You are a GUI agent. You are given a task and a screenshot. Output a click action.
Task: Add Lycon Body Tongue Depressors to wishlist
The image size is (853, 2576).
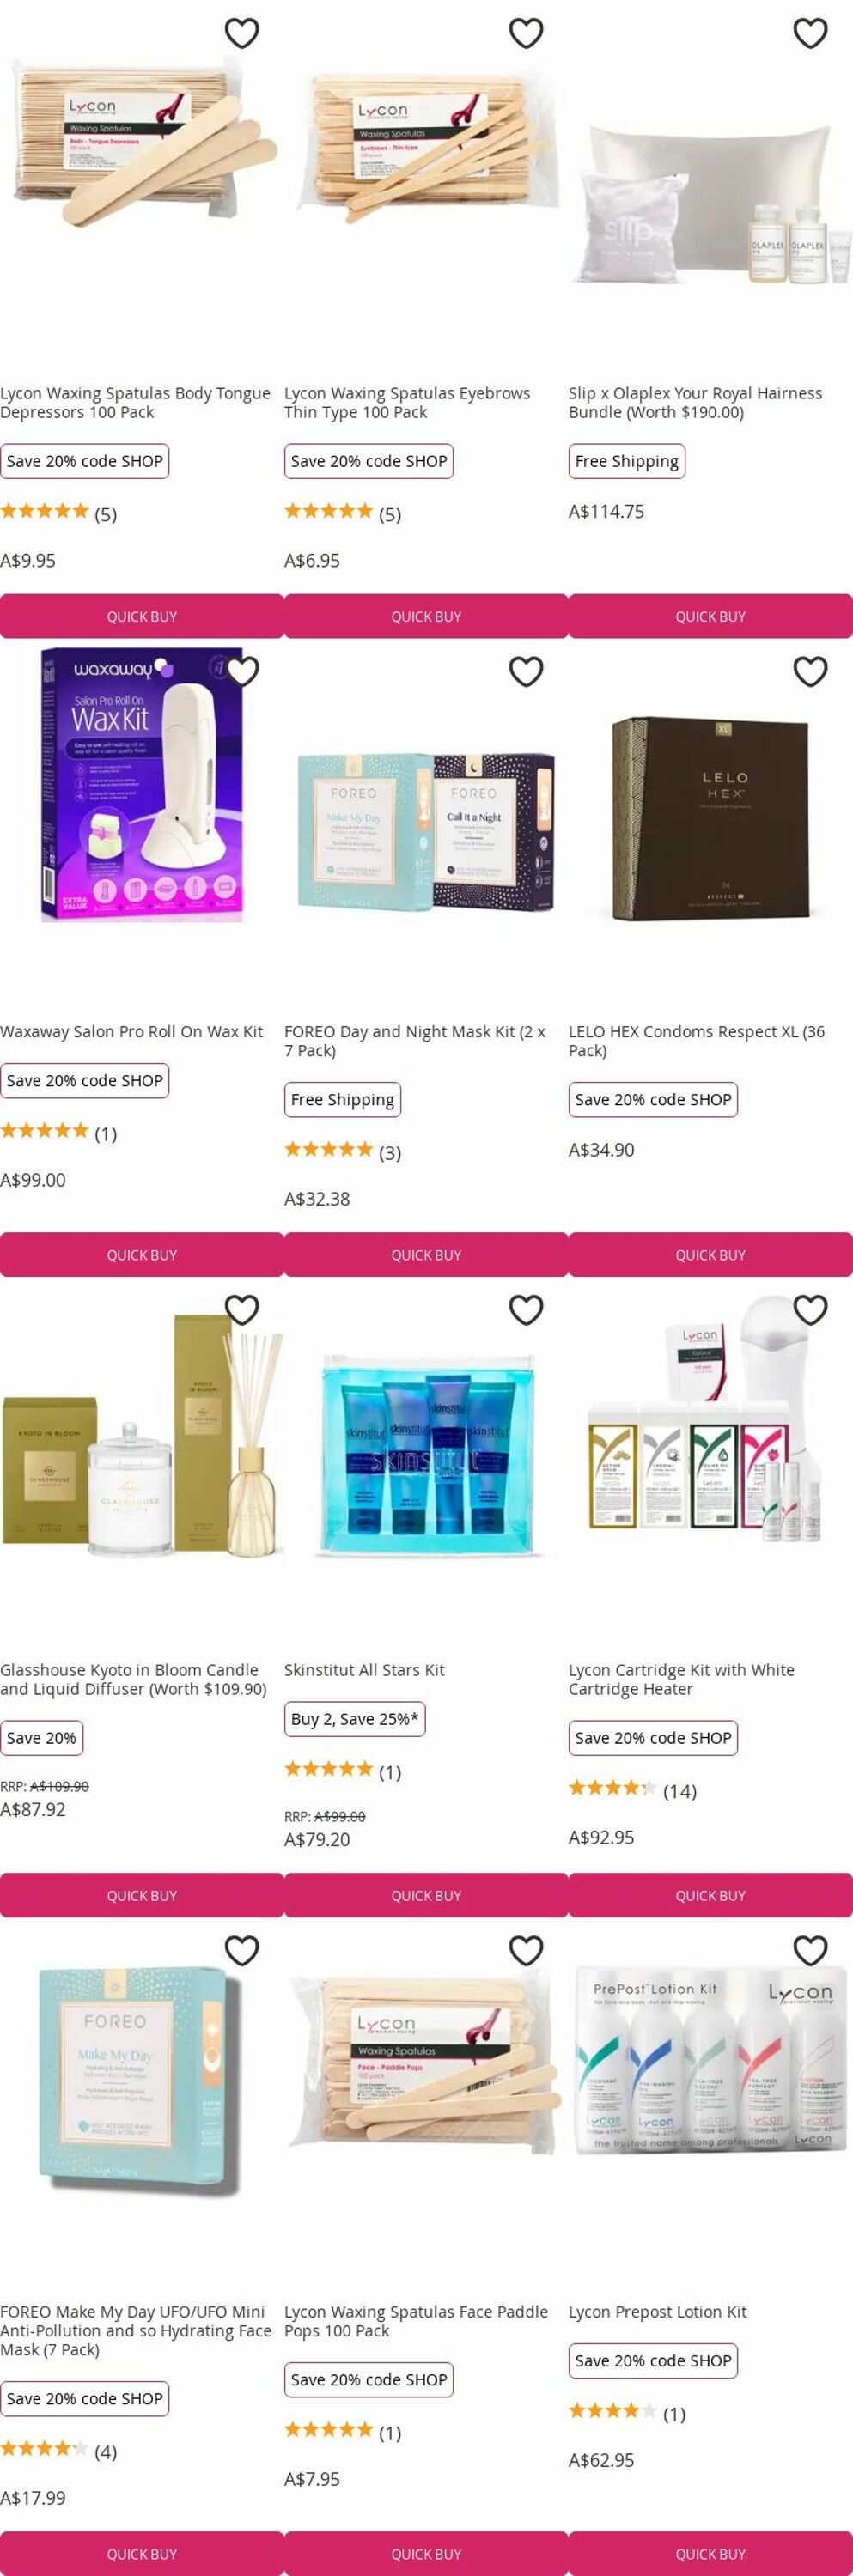[x=242, y=33]
